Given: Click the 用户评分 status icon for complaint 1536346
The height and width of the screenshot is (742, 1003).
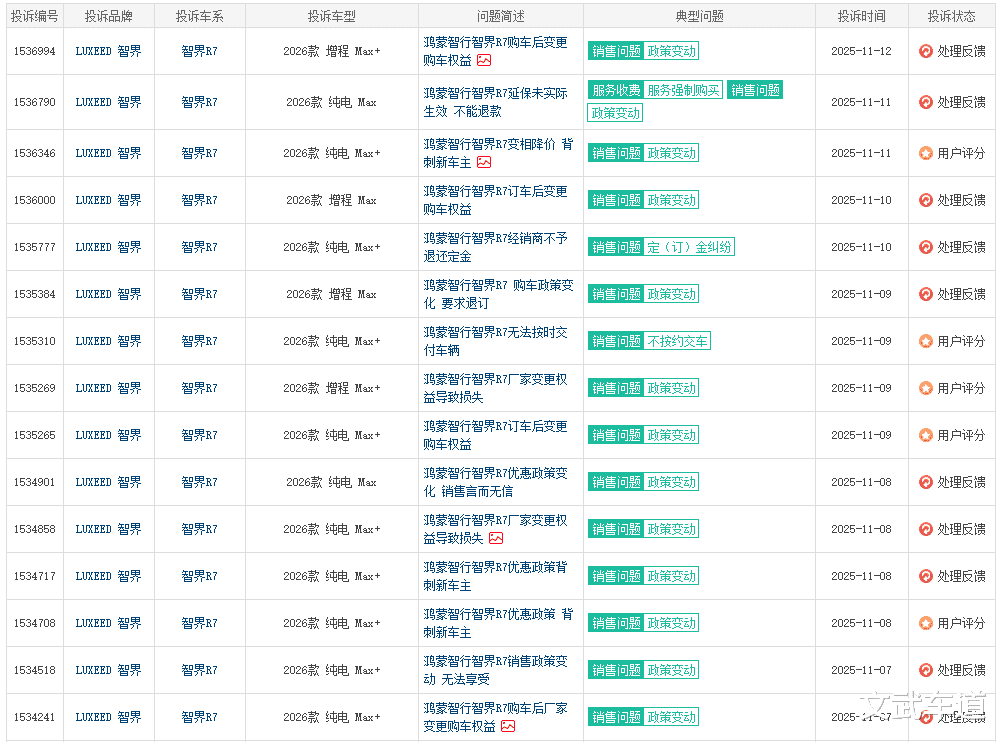Looking at the screenshot, I should (x=926, y=154).
